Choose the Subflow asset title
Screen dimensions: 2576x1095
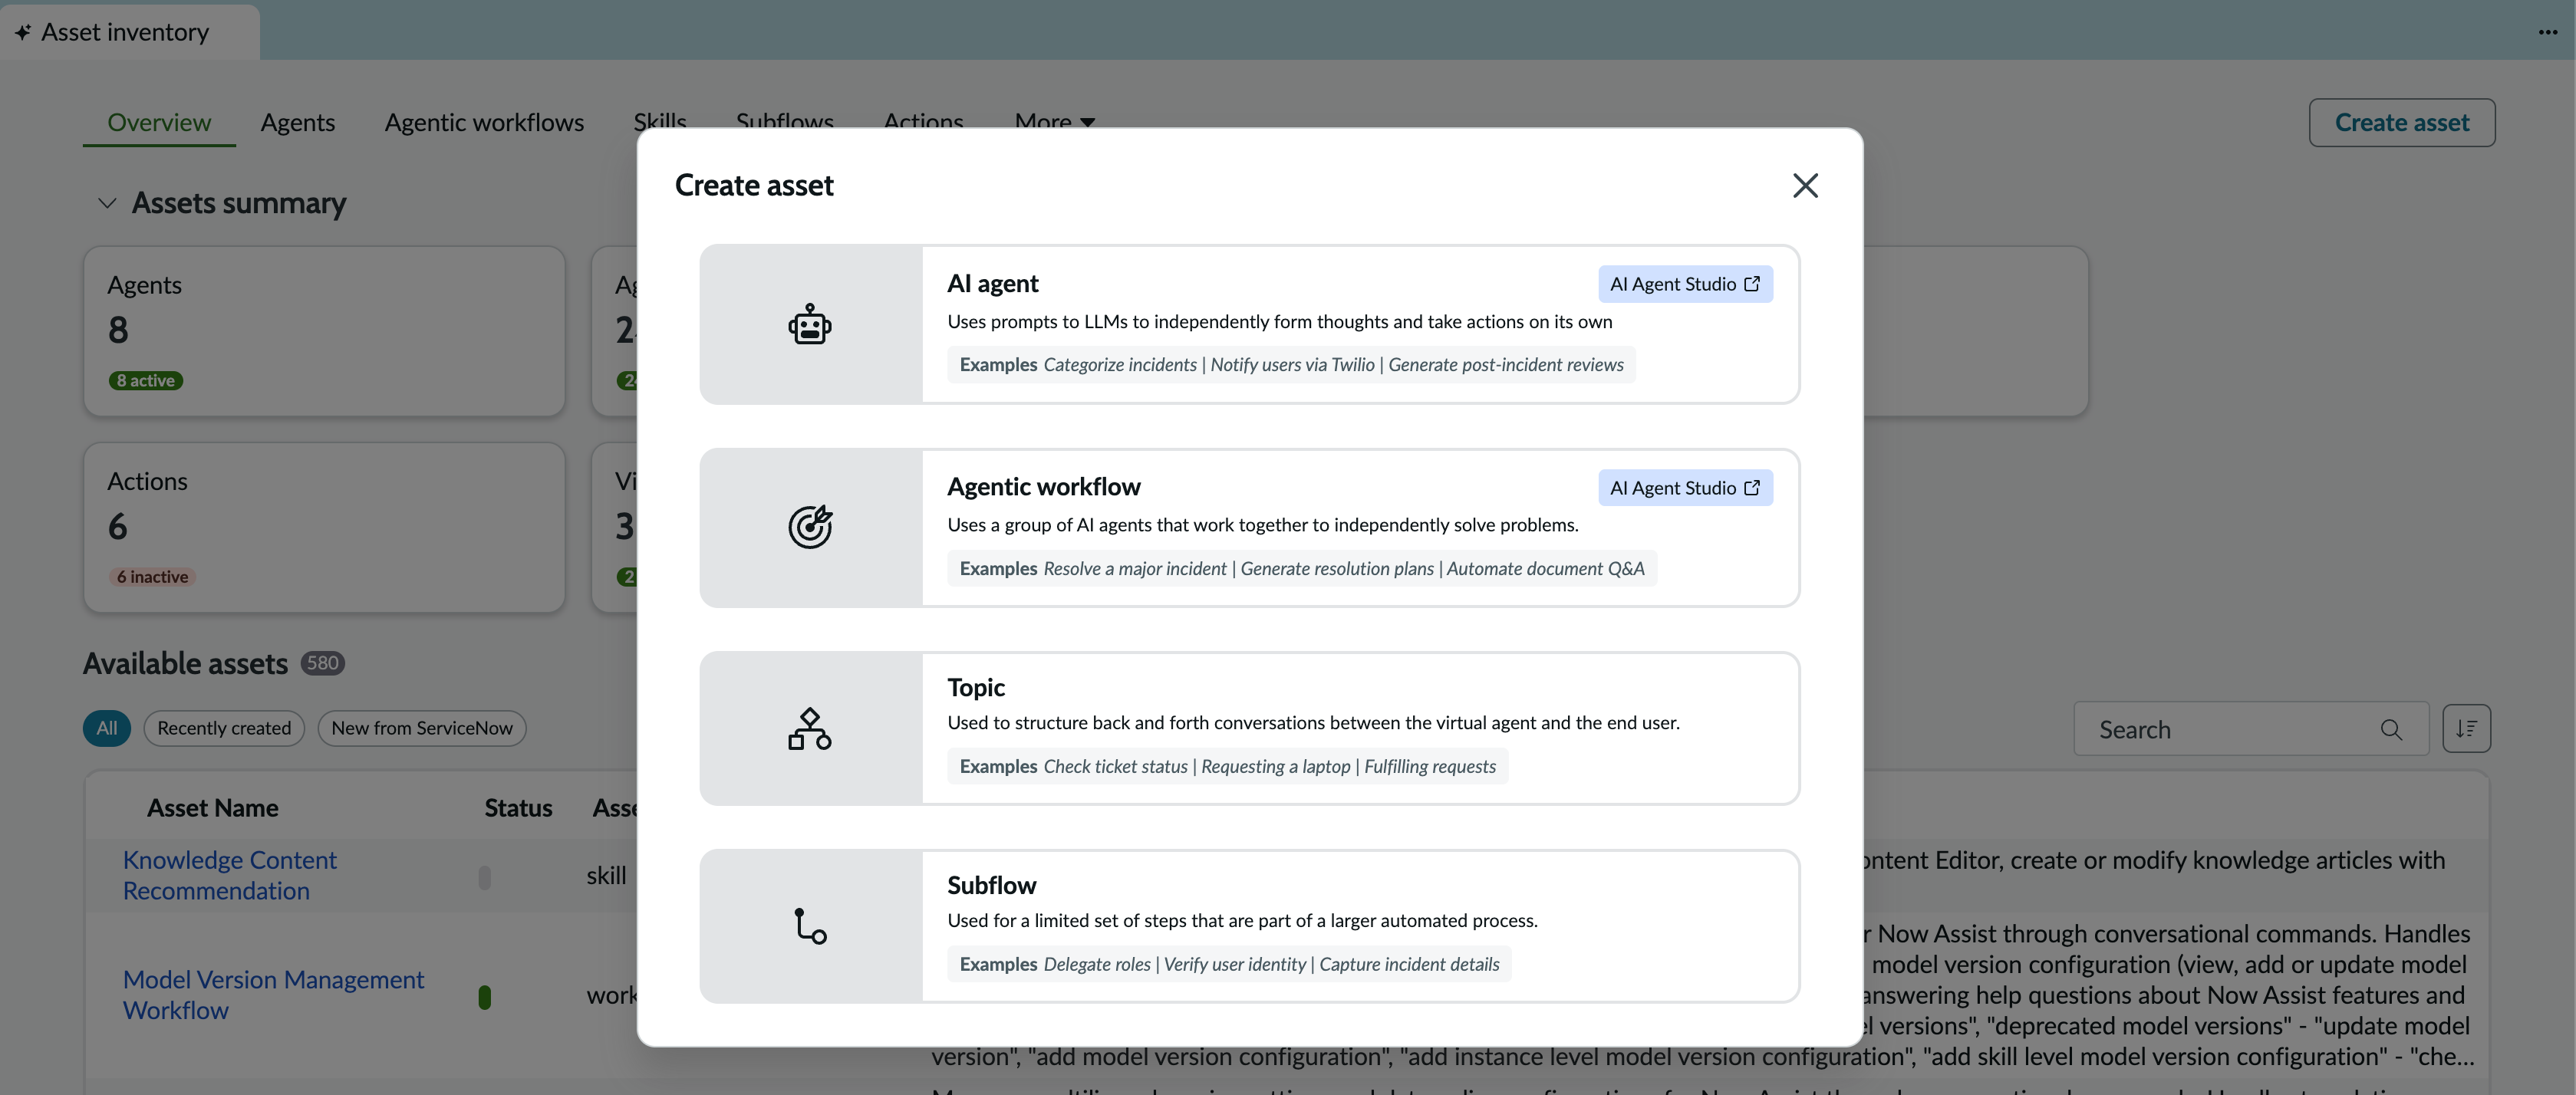pos(992,885)
